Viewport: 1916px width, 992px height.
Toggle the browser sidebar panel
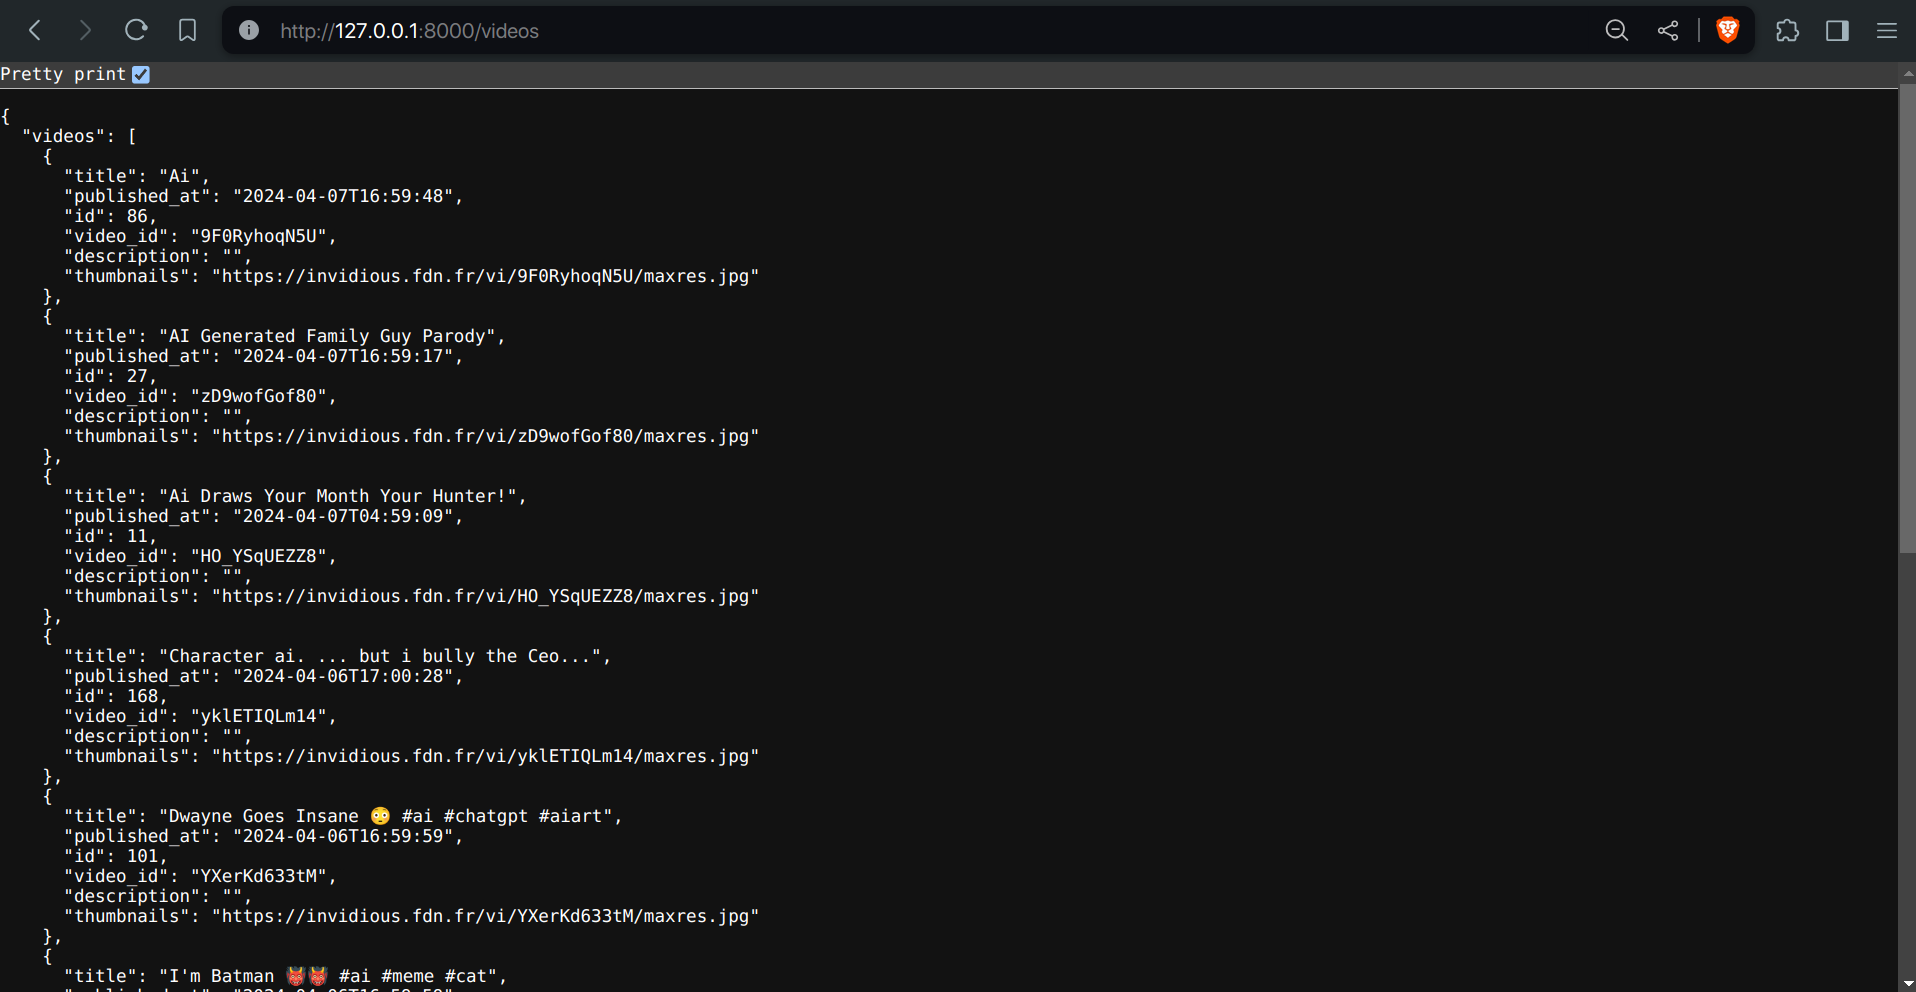tap(1837, 31)
